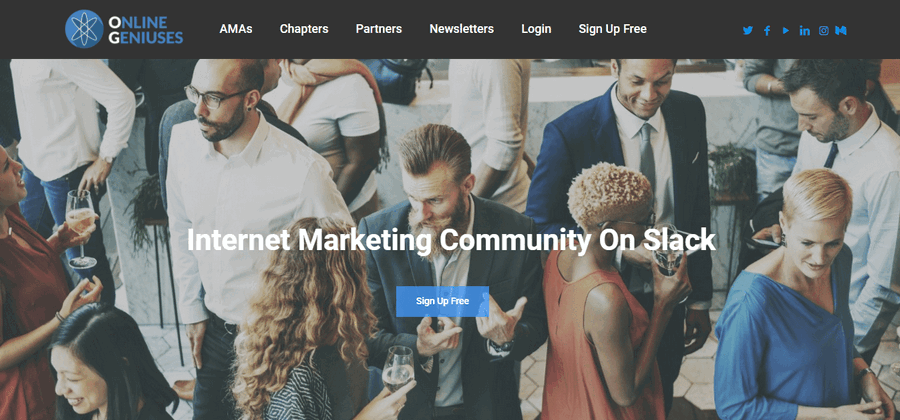900x420 pixels.
Task: Click the Online Geniuses atom logo
Action: click(84, 29)
